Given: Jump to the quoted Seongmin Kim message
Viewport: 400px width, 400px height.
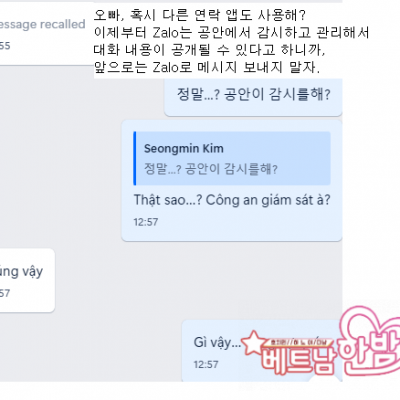Looking at the screenshot, I should 232,158.
